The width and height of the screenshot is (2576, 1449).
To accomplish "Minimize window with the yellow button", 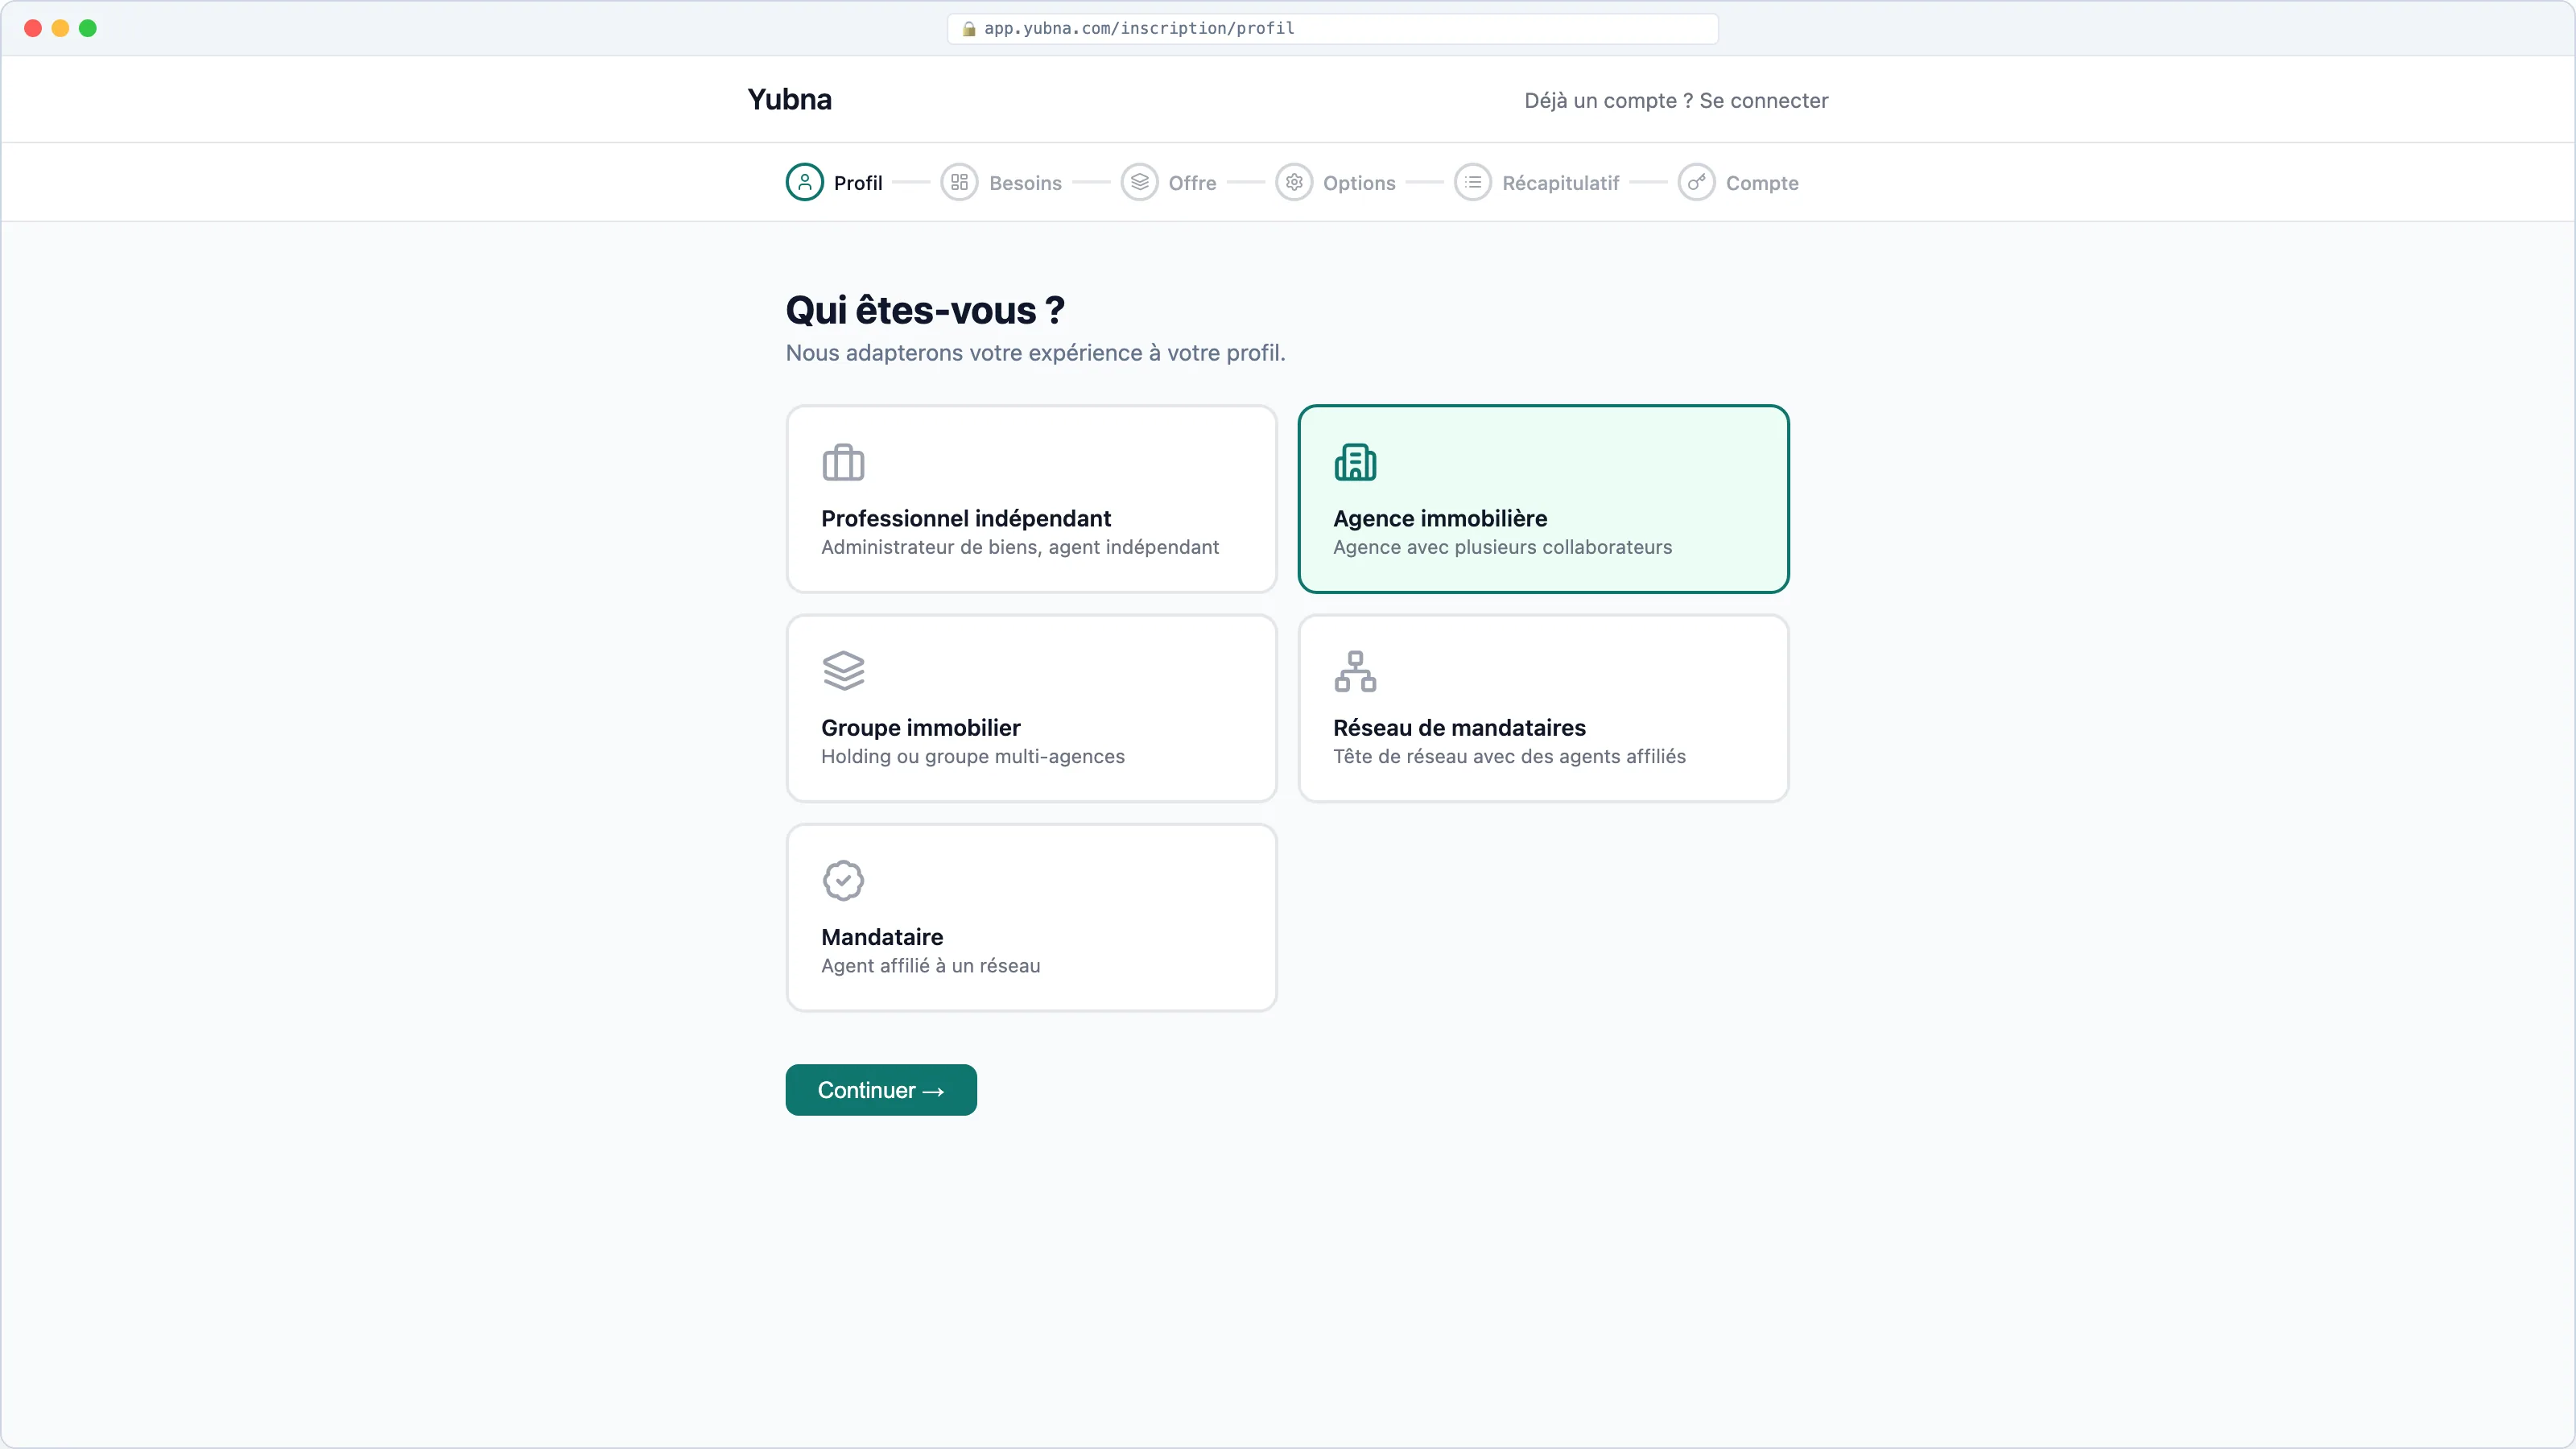I will [60, 28].
